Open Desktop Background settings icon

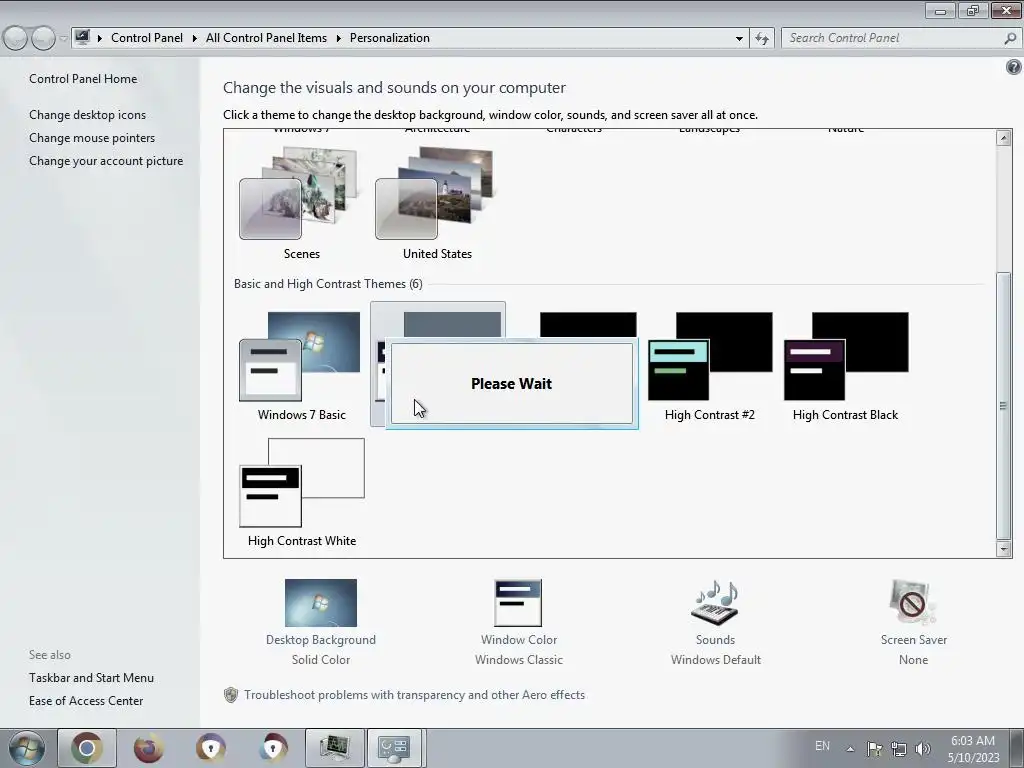321,603
